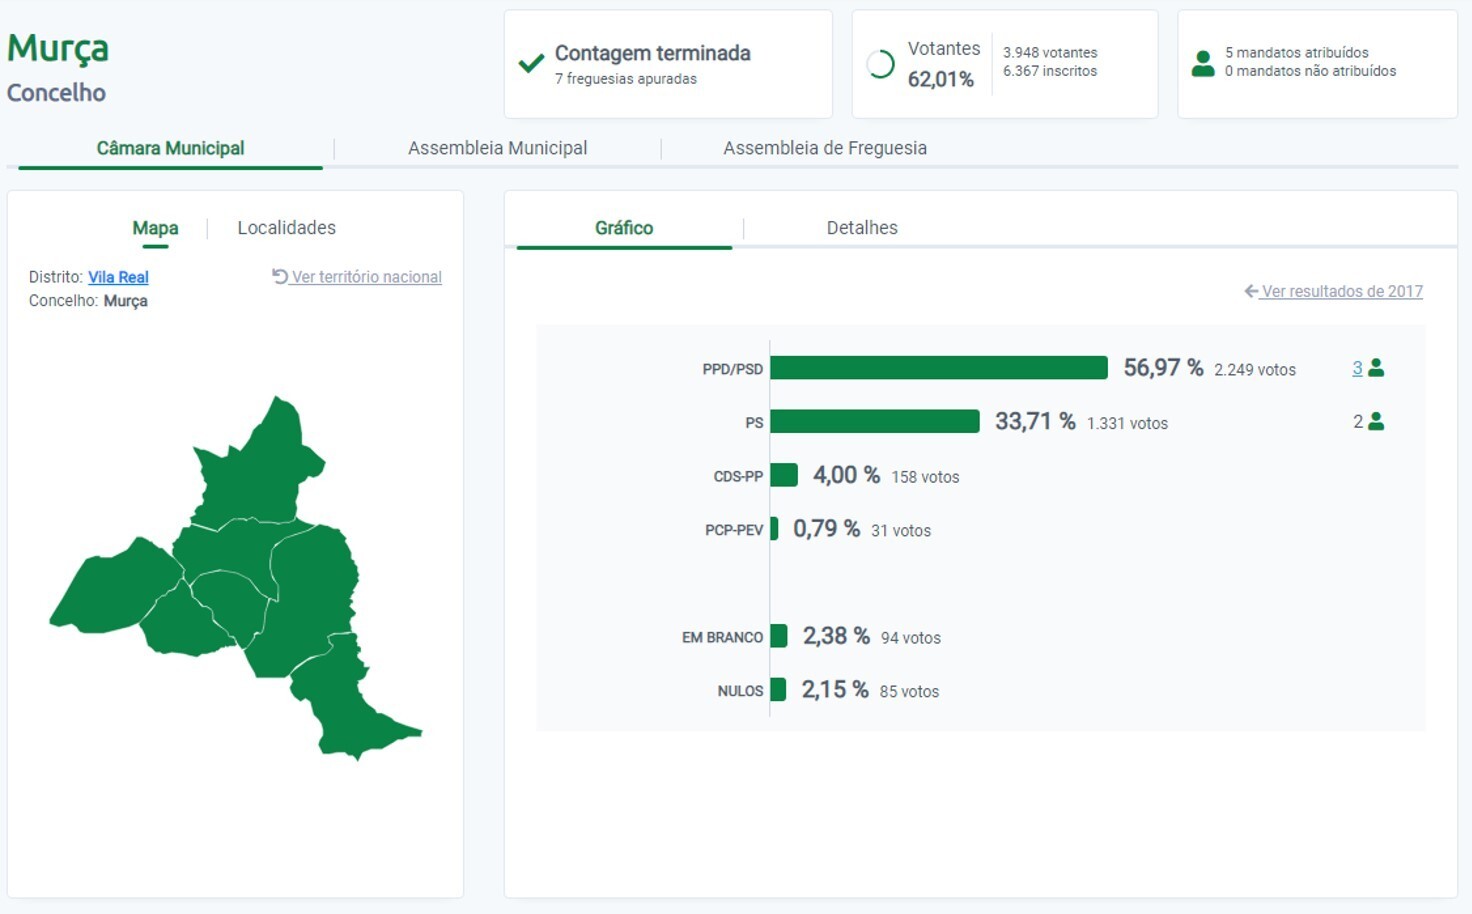1472x914 pixels.
Task: Select the Câmara Municipal tab
Action: coord(170,148)
